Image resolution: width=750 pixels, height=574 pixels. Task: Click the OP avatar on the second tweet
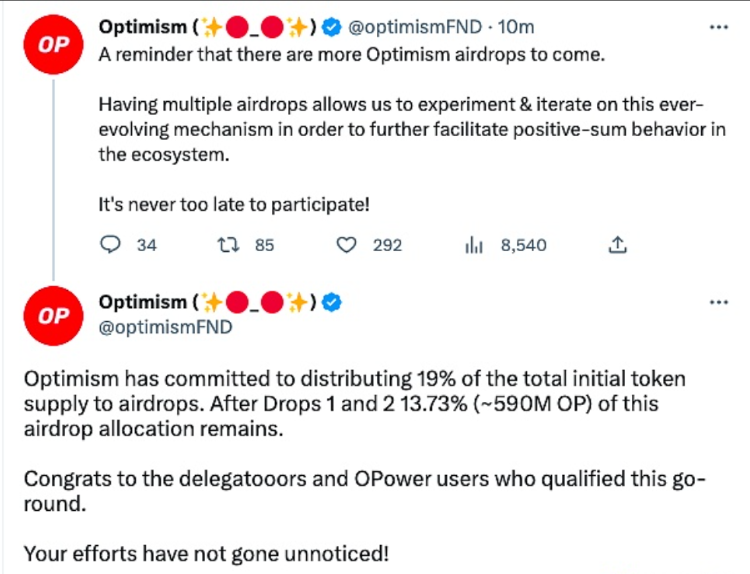(x=53, y=316)
